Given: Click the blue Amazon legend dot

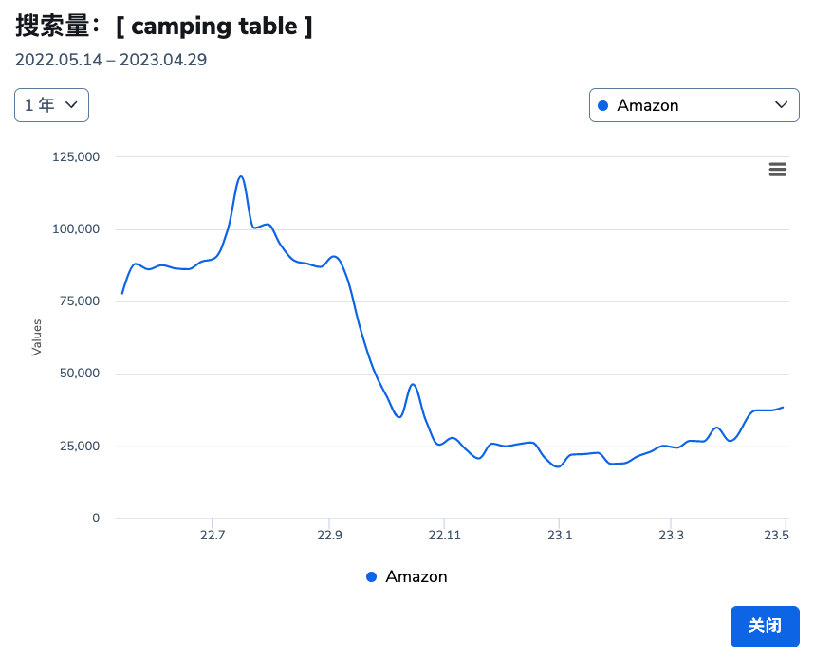Looking at the screenshot, I should tap(372, 577).
